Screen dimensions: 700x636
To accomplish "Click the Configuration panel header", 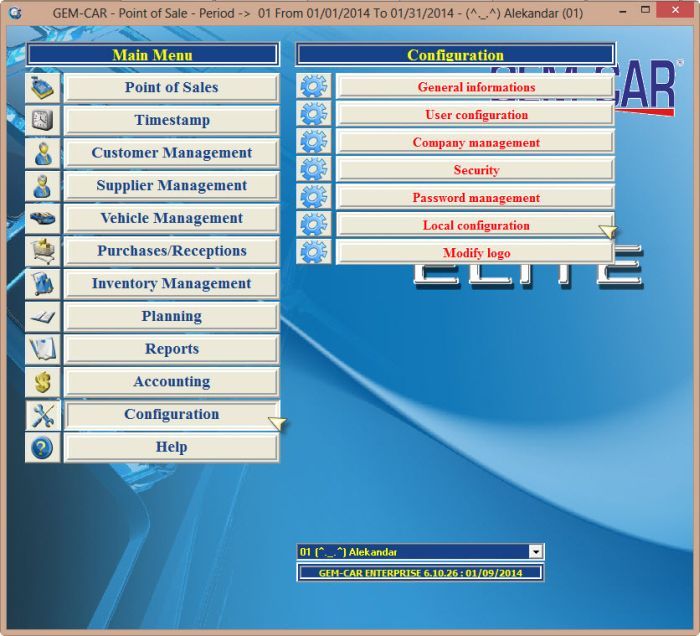I will coord(455,55).
